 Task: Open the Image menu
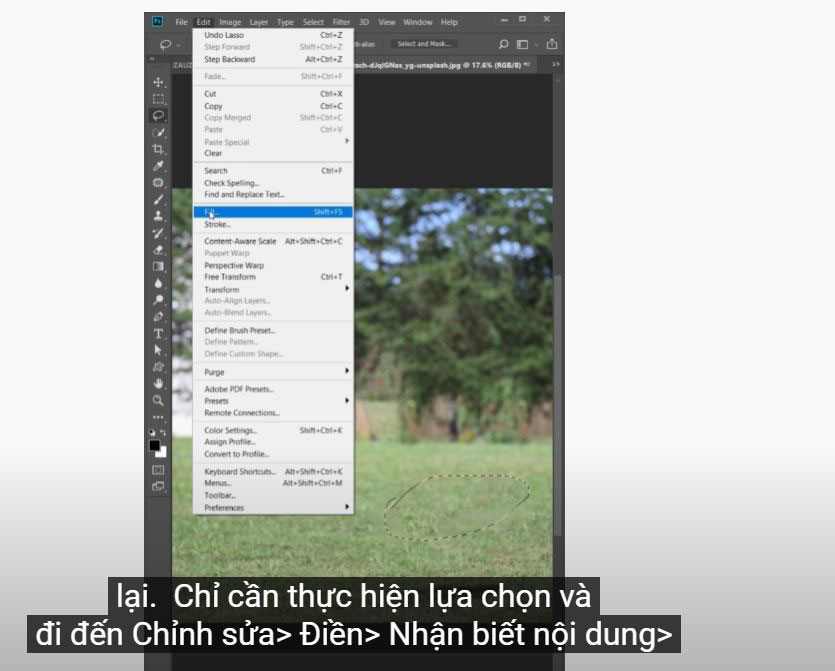point(230,22)
